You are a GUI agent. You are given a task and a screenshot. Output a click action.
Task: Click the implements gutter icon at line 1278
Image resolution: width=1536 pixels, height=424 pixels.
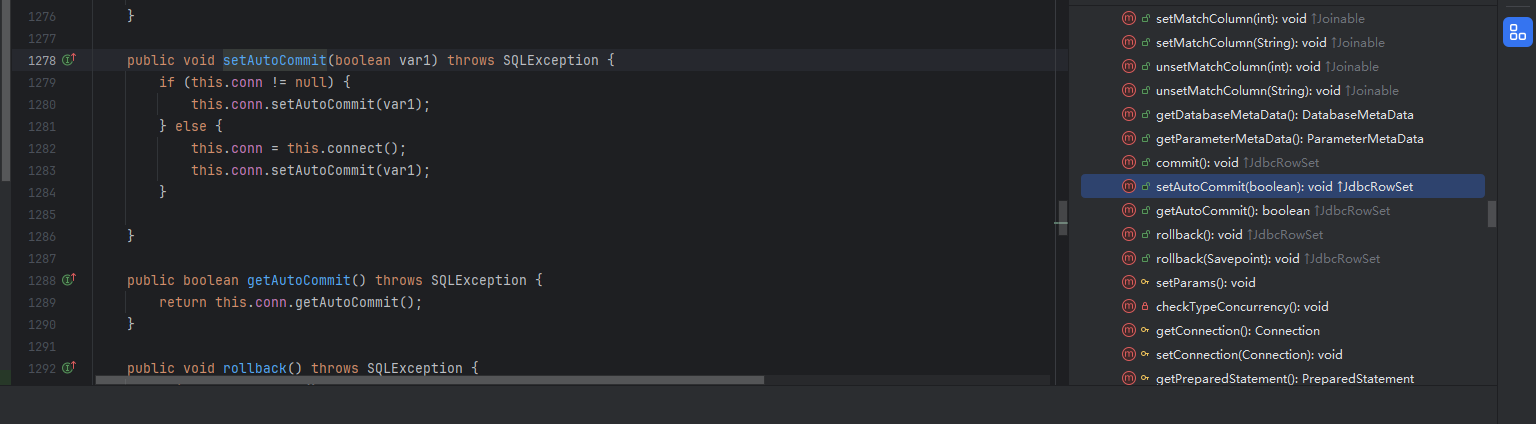(69, 60)
